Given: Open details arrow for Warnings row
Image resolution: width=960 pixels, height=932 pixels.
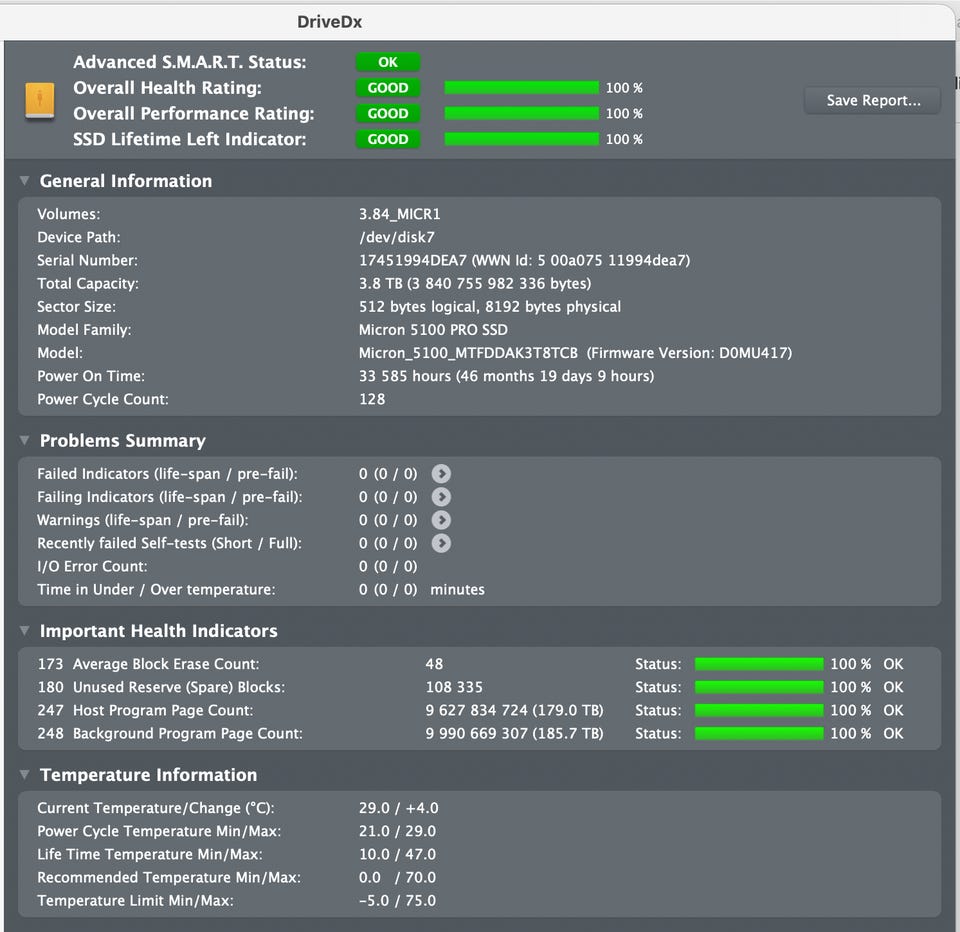Looking at the screenshot, I should [x=441, y=520].
